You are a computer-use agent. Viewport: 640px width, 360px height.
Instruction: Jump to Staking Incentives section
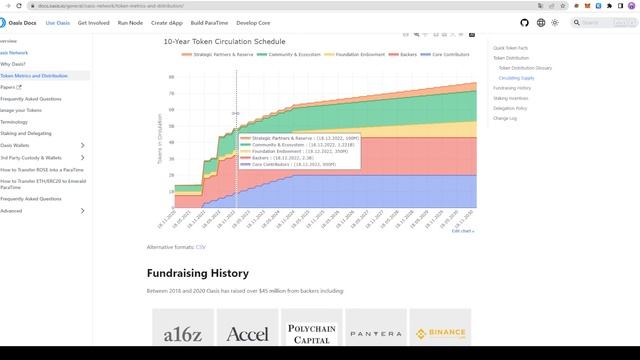(510, 98)
